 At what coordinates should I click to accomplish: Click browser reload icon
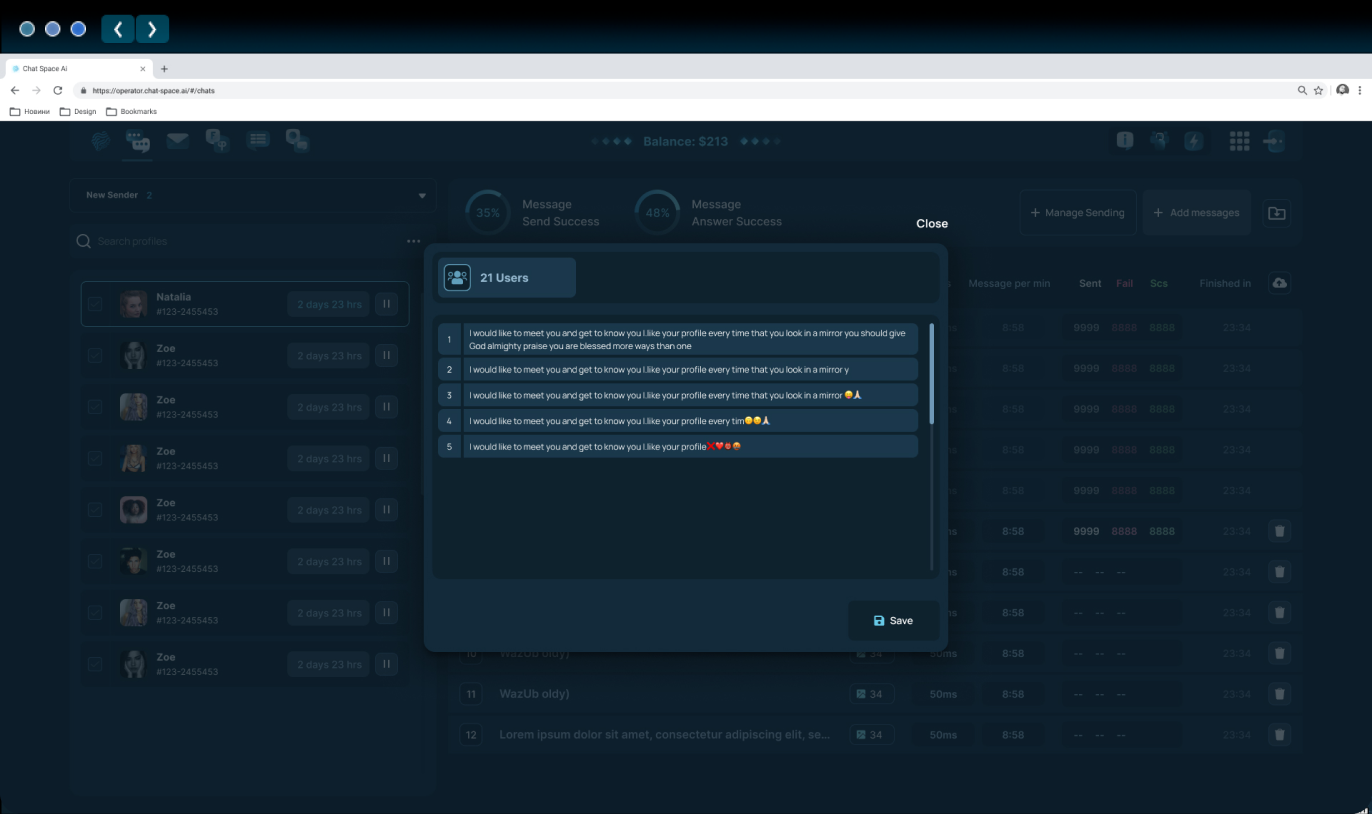click(58, 90)
